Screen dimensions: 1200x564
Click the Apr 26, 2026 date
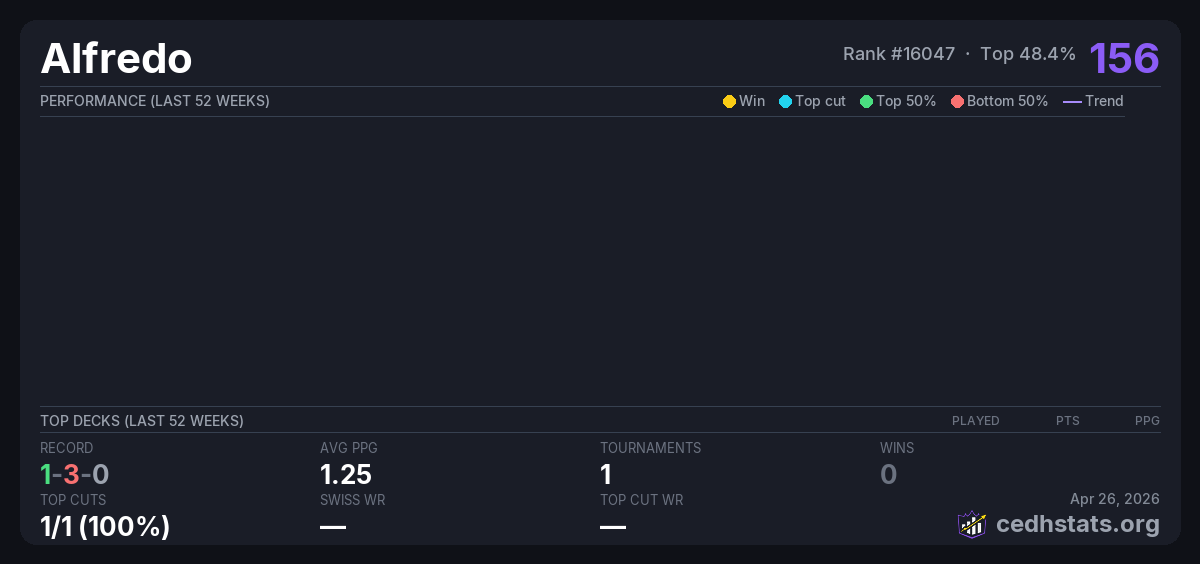pyautogui.click(x=1114, y=499)
